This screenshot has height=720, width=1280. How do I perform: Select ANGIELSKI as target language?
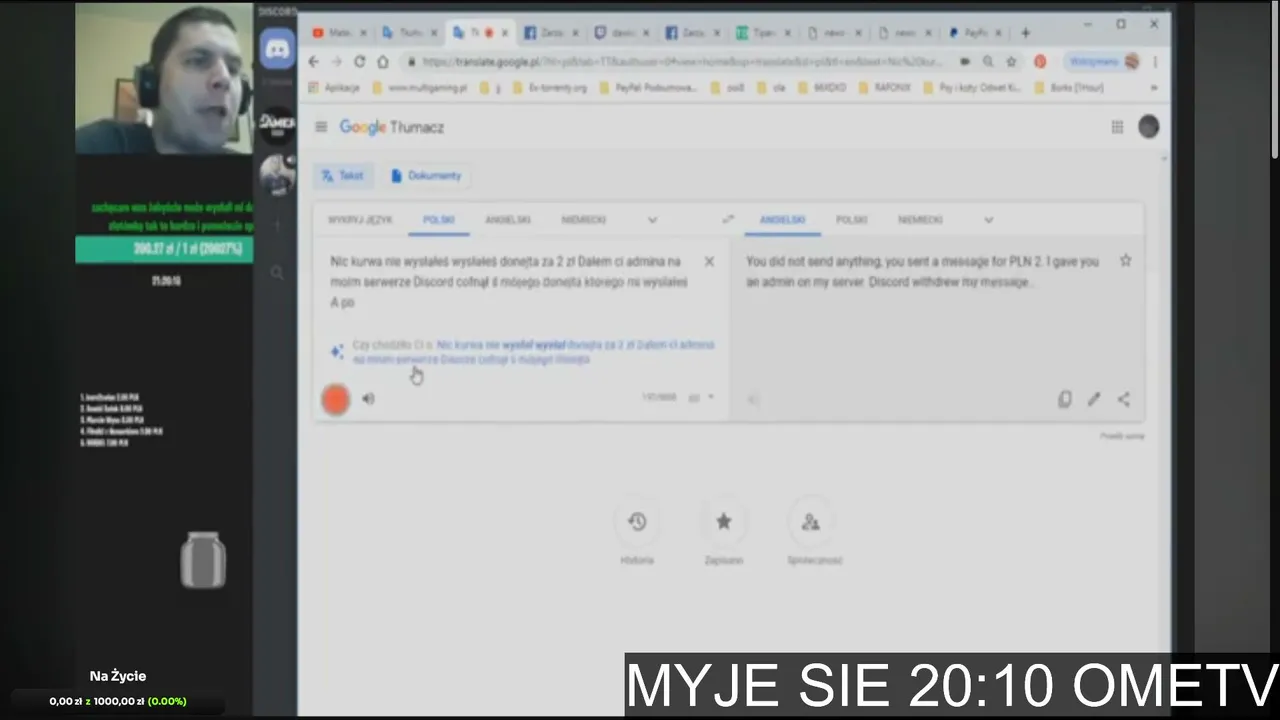tap(782, 219)
